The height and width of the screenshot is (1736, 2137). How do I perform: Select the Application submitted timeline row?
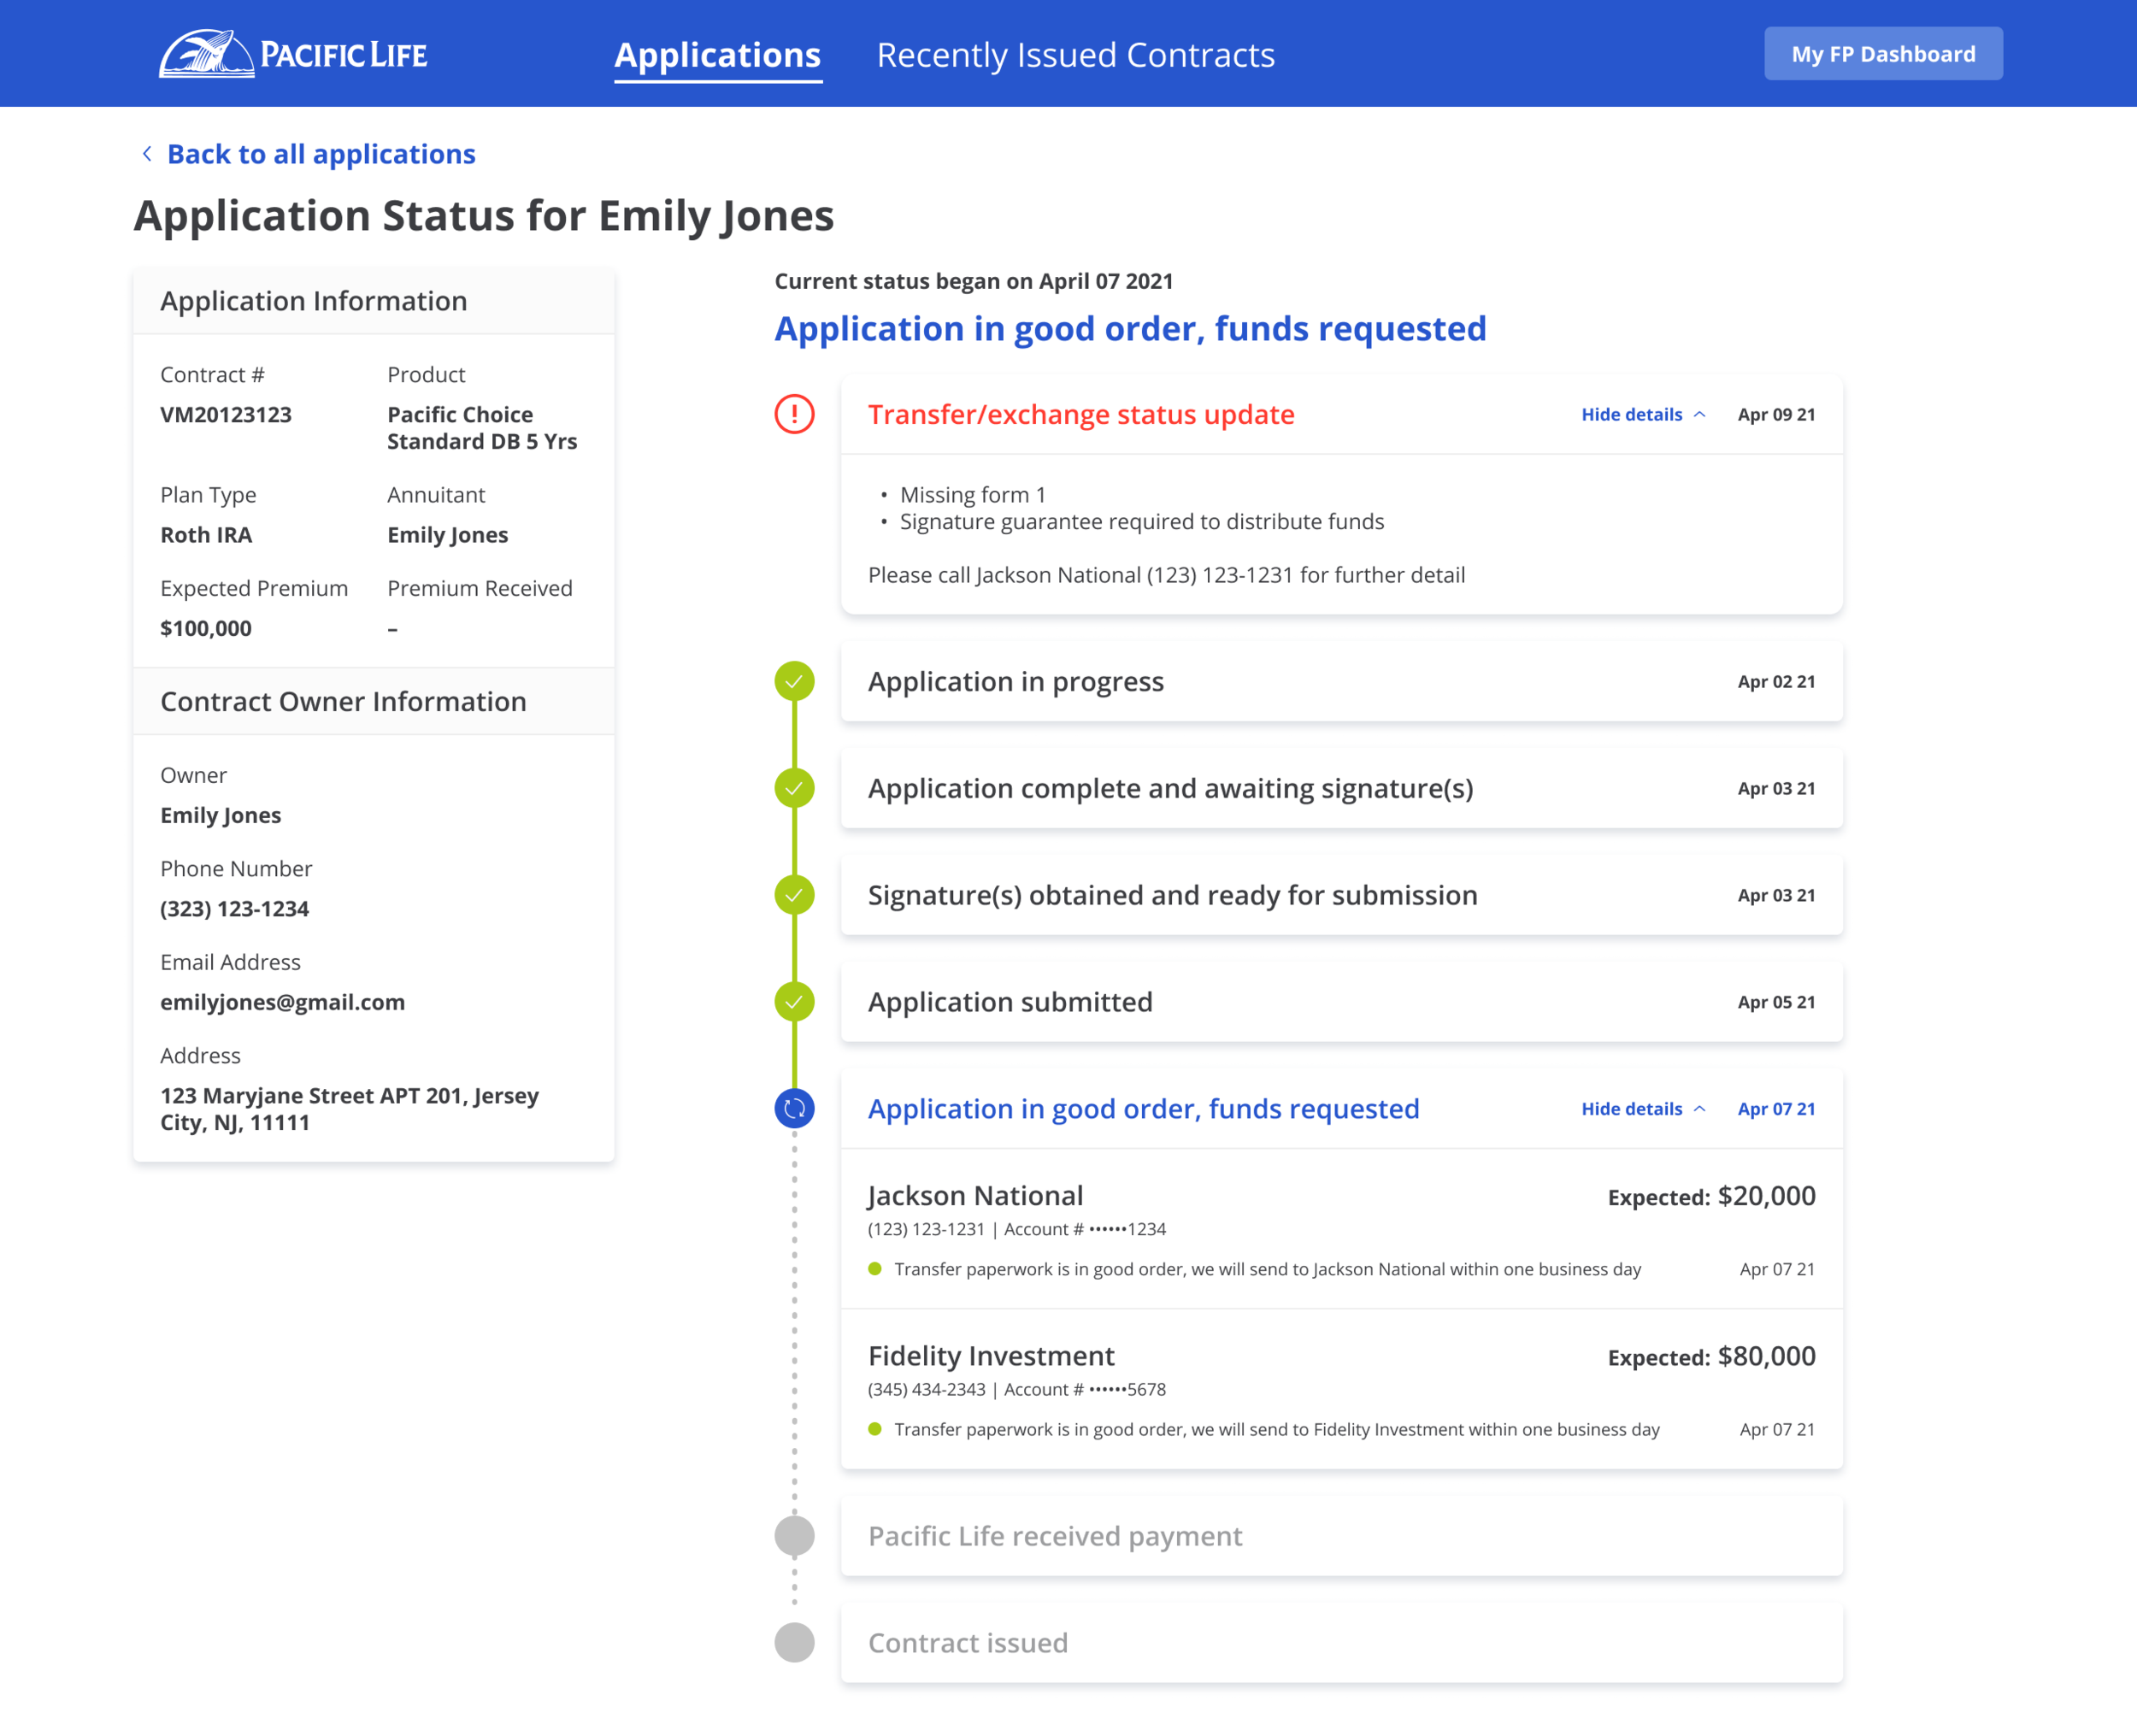[1340, 1002]
